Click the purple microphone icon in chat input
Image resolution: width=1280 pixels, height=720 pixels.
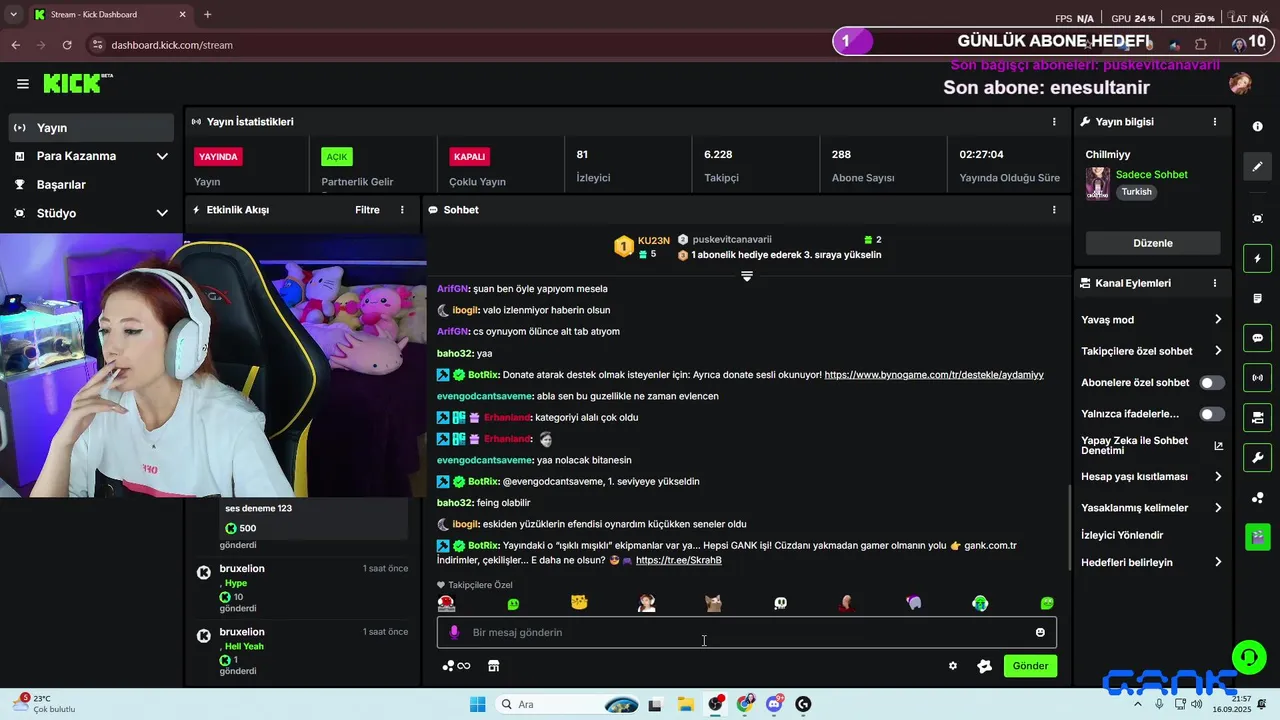[x=454, y=632]
